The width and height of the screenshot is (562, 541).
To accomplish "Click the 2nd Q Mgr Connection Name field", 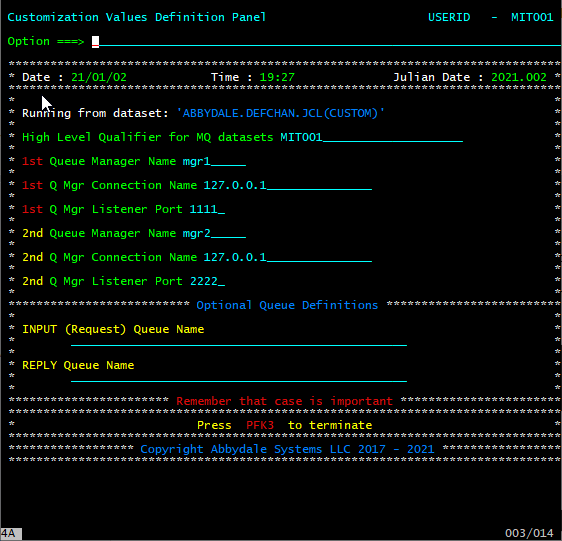I will 288,257.
